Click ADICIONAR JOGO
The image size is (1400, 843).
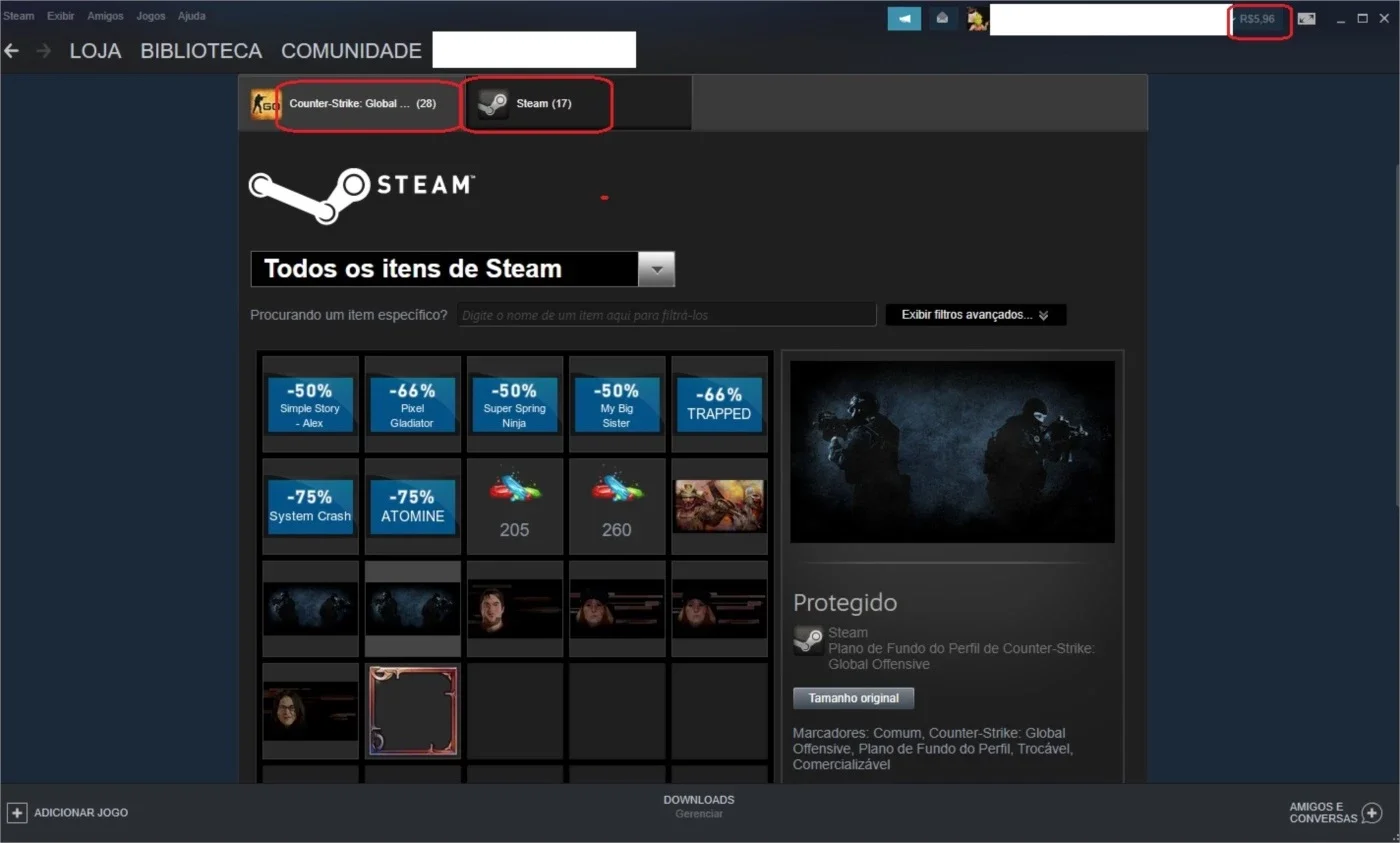click(x=81, y=813)
